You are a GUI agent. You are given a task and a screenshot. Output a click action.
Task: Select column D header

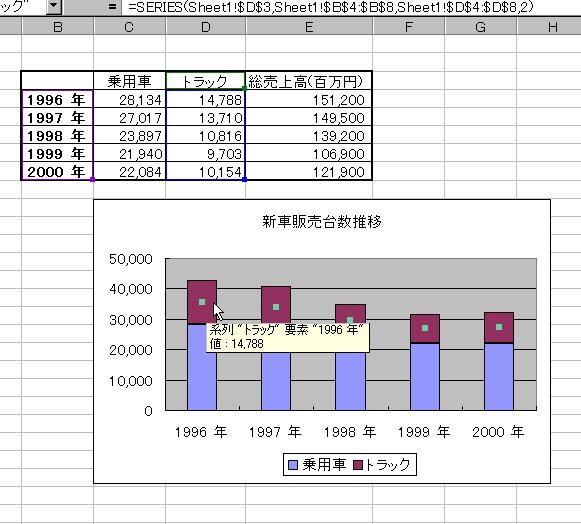pos(206,27)
